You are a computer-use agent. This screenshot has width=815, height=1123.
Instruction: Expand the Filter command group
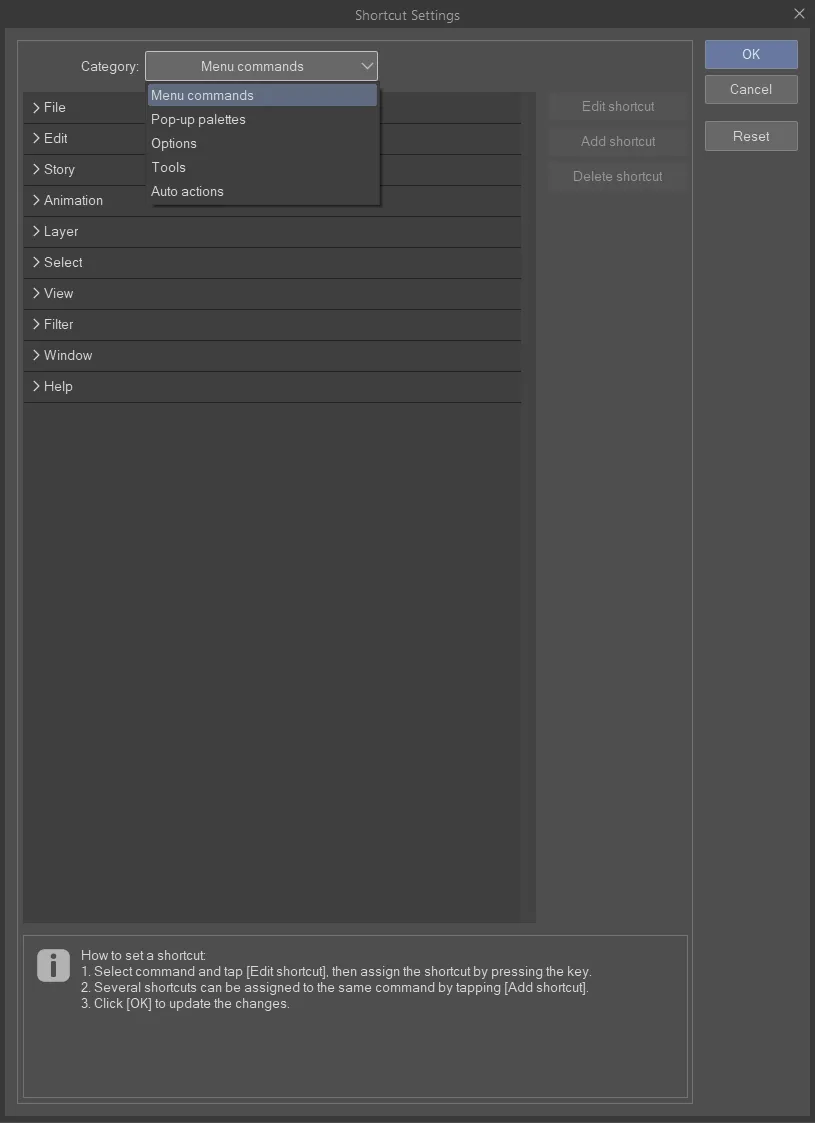(x=37, y=325)
